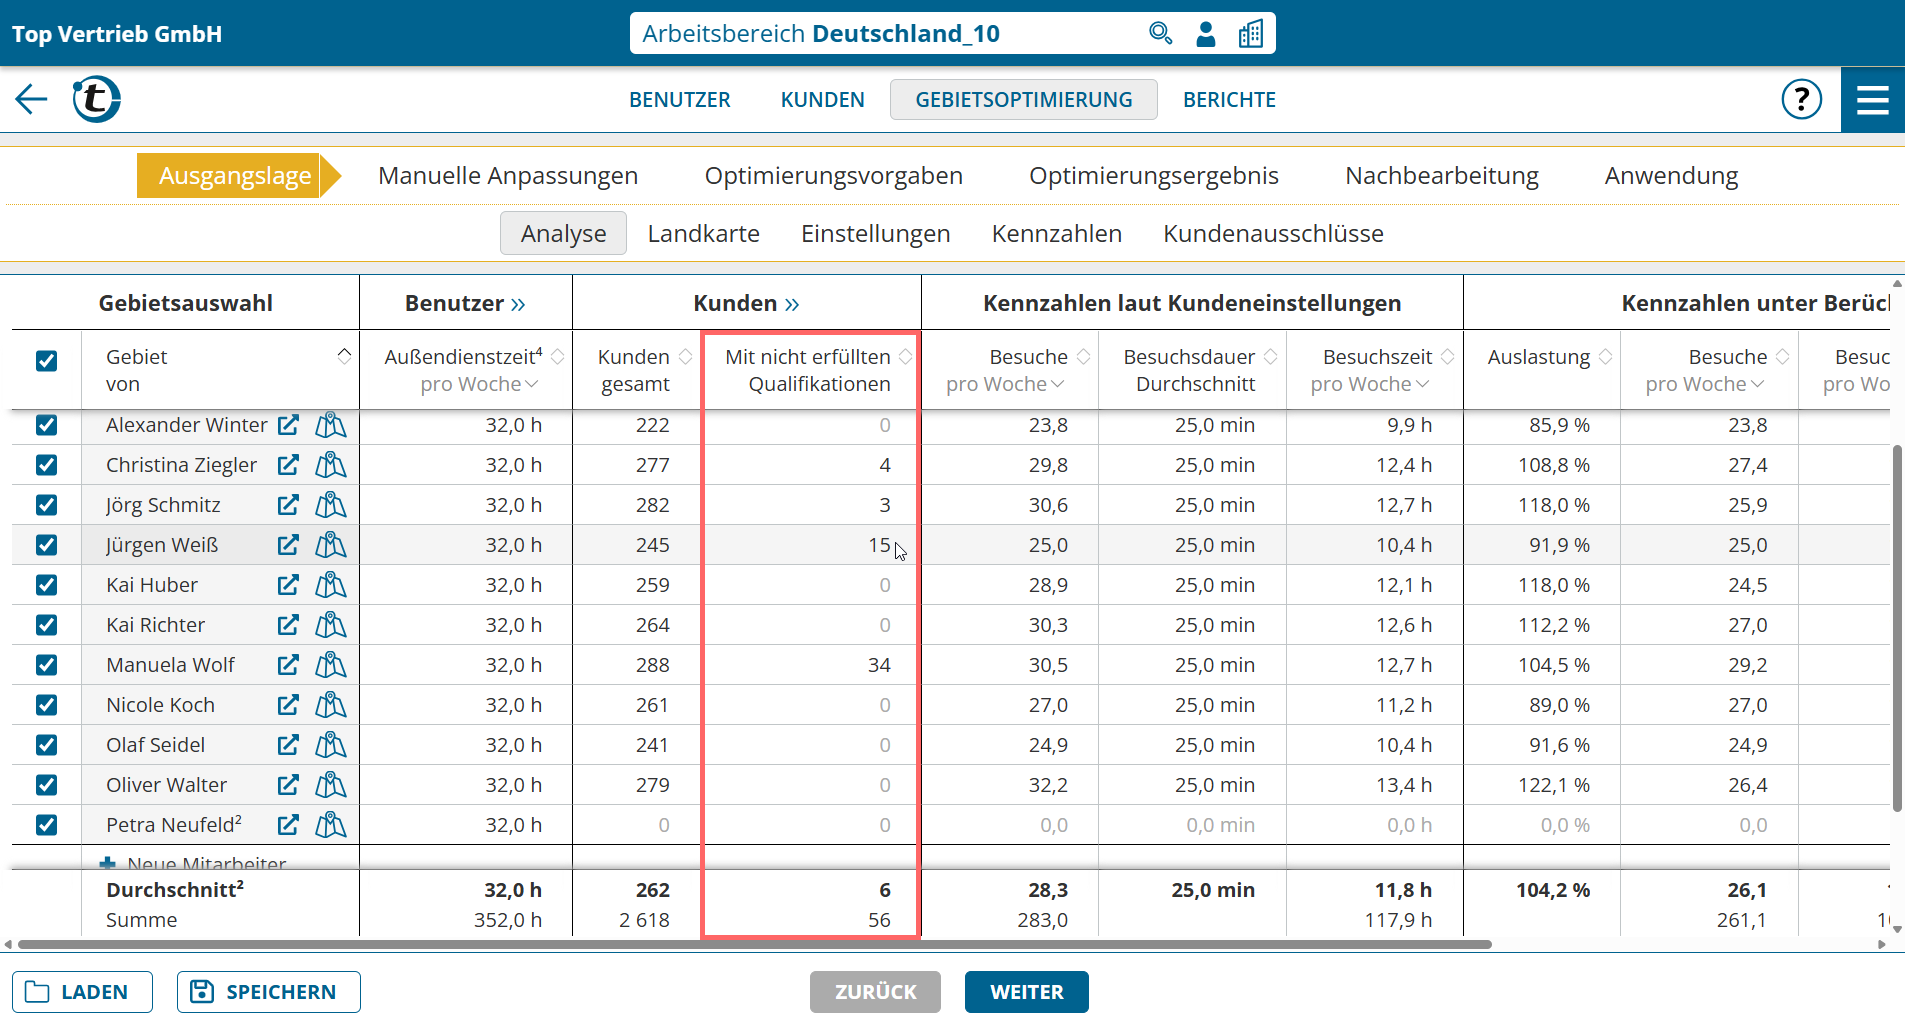Screen dimensions: 1905x1031
Task: Open the help question mark icon
Action: pyautogui.click(x=1801, y=99)
